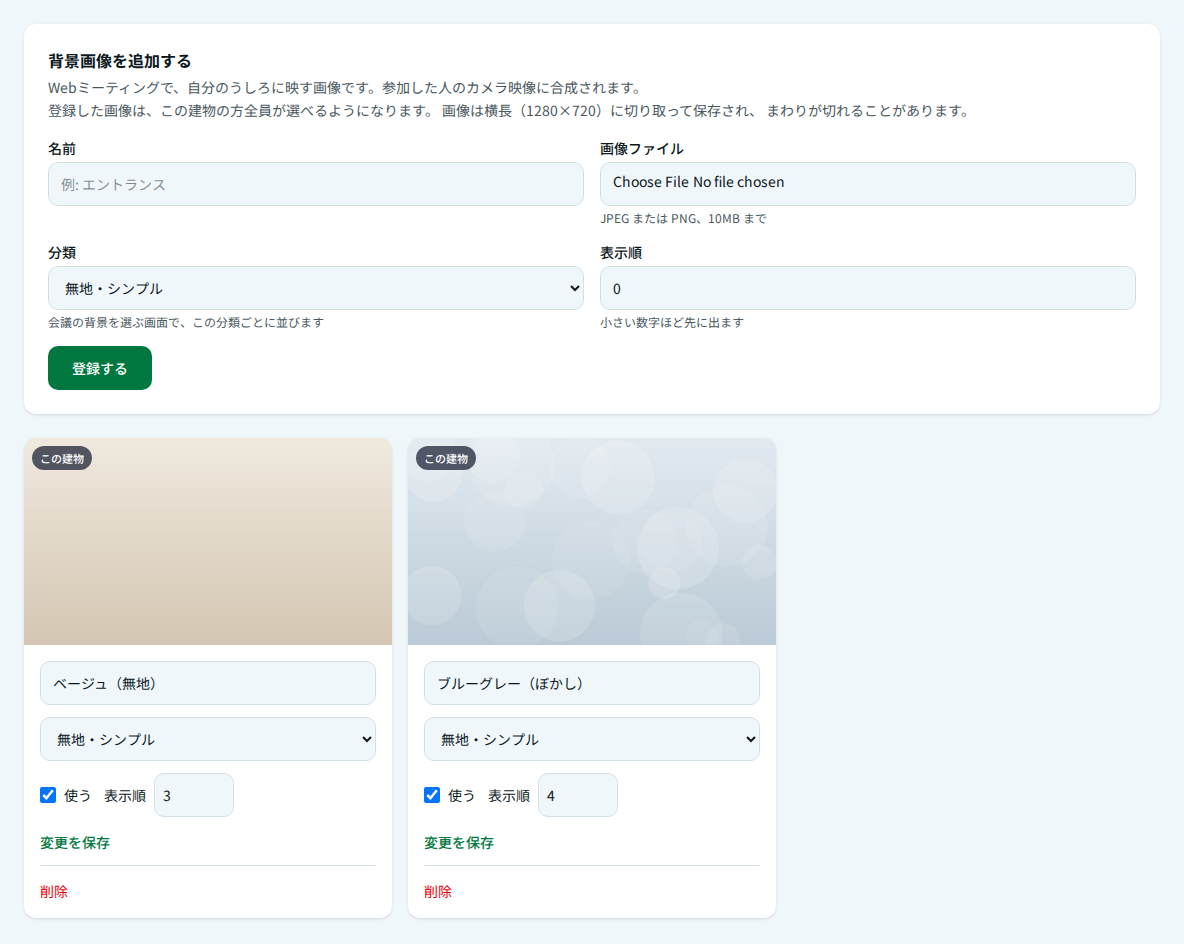Click the ベージュ（無地） name field
1184x944 pixels.
(x=208, y=683)
